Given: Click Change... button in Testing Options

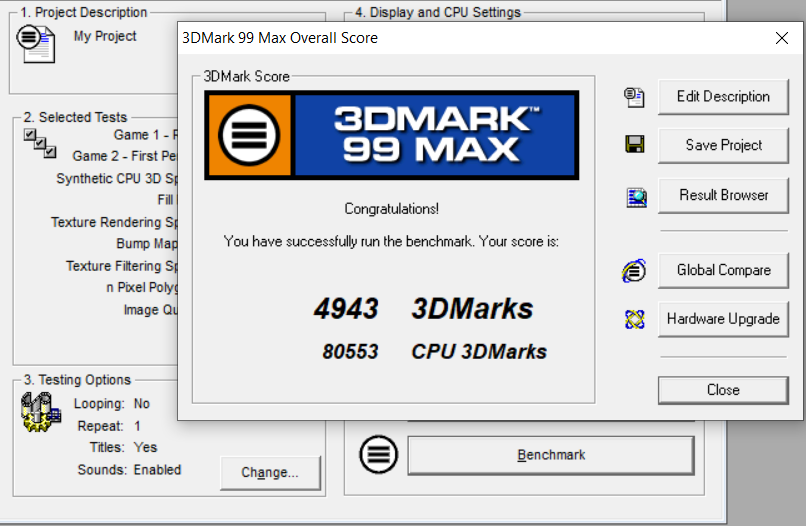Looking at the screenshot, I should (x=270, y=473).
